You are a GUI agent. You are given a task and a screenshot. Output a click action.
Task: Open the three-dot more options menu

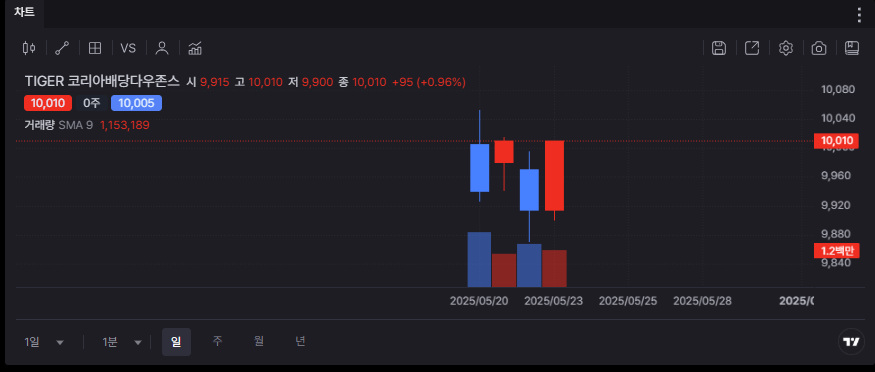pos(859,15)
